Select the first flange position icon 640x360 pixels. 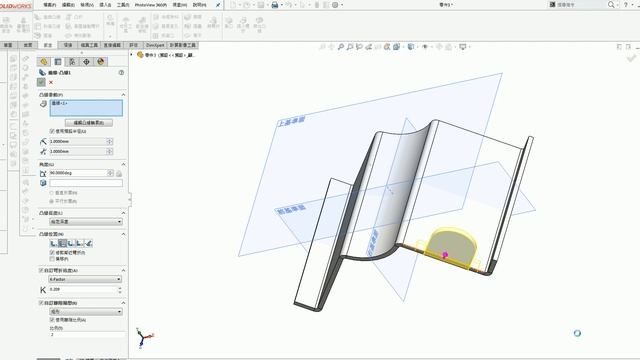[53, 243]
